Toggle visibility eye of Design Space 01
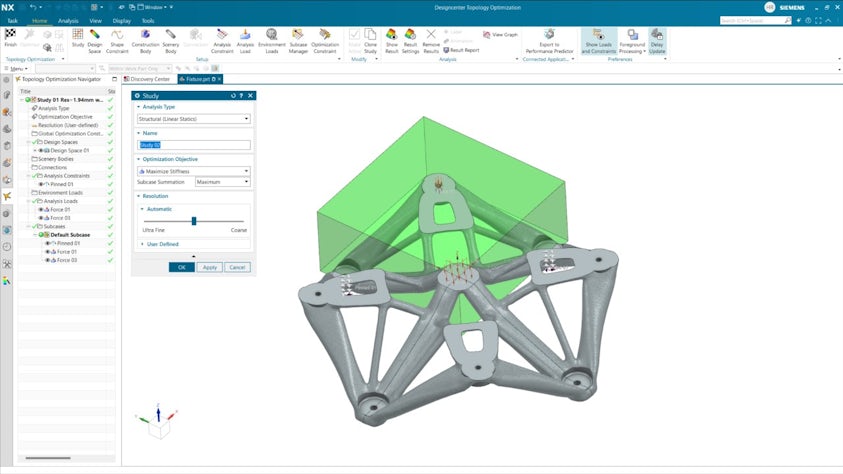This screenshot has width=843, height=474. (x=41, y=150)
